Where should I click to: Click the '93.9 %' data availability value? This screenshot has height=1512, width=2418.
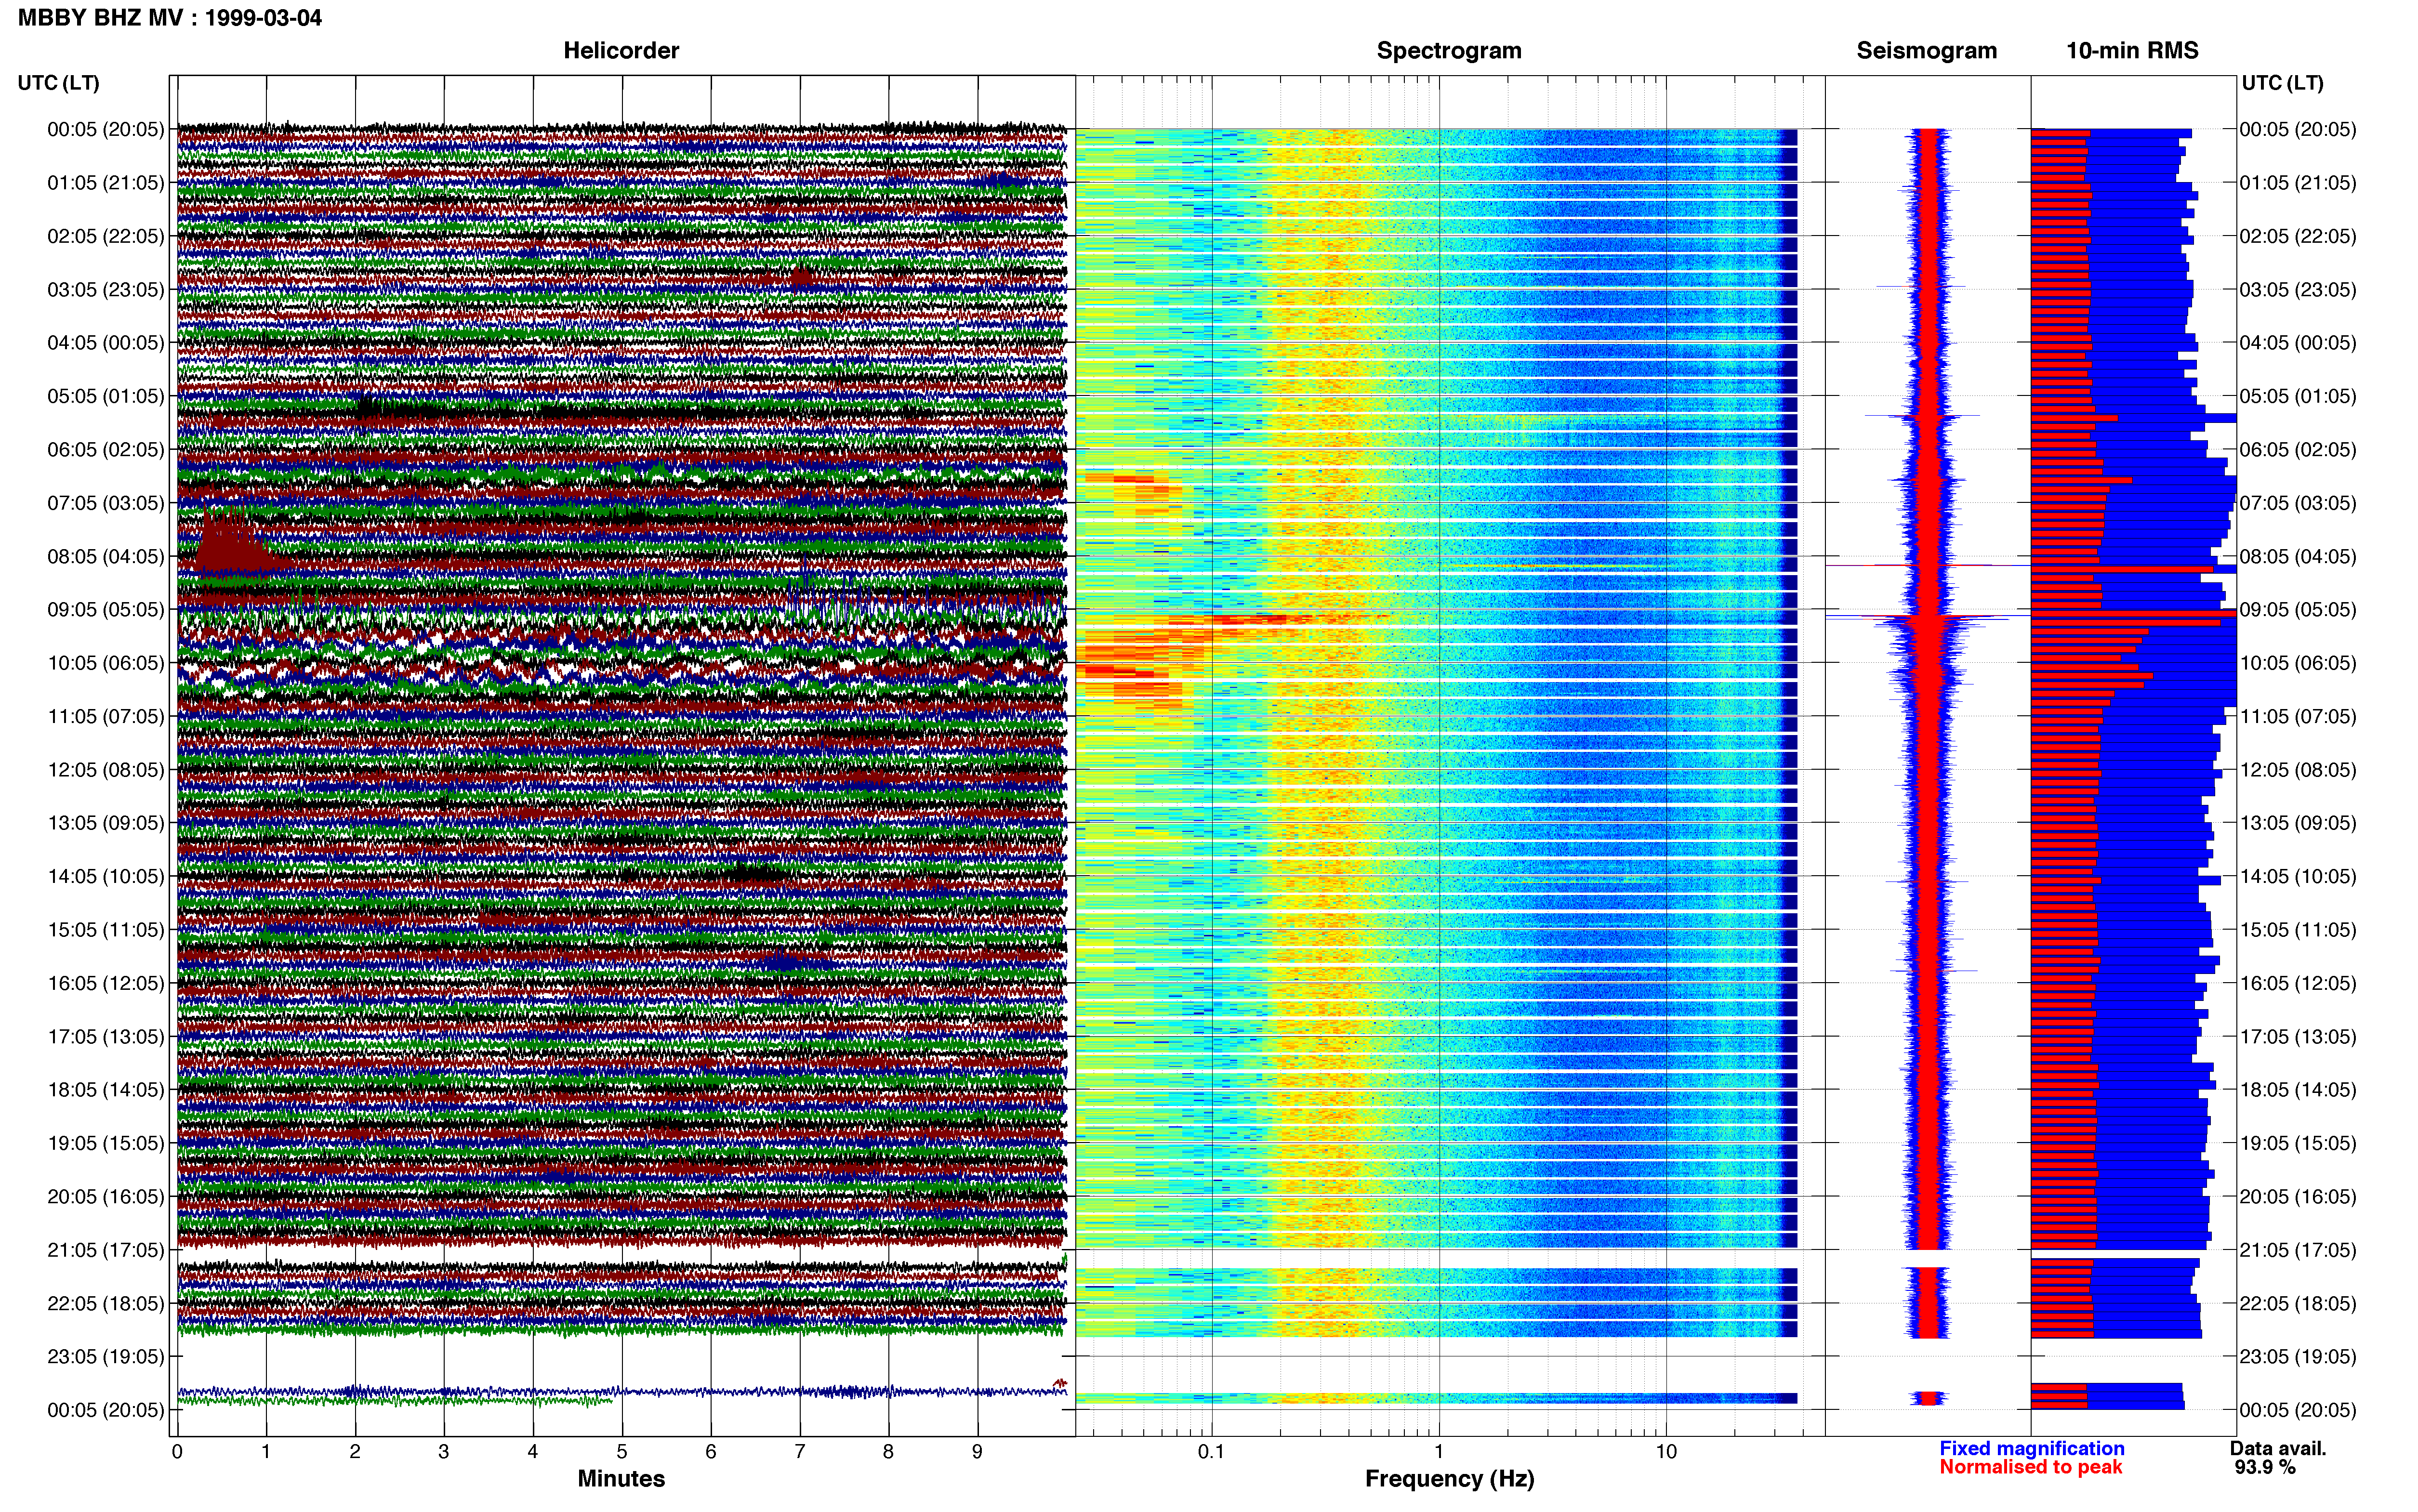pos(2265,1468)
